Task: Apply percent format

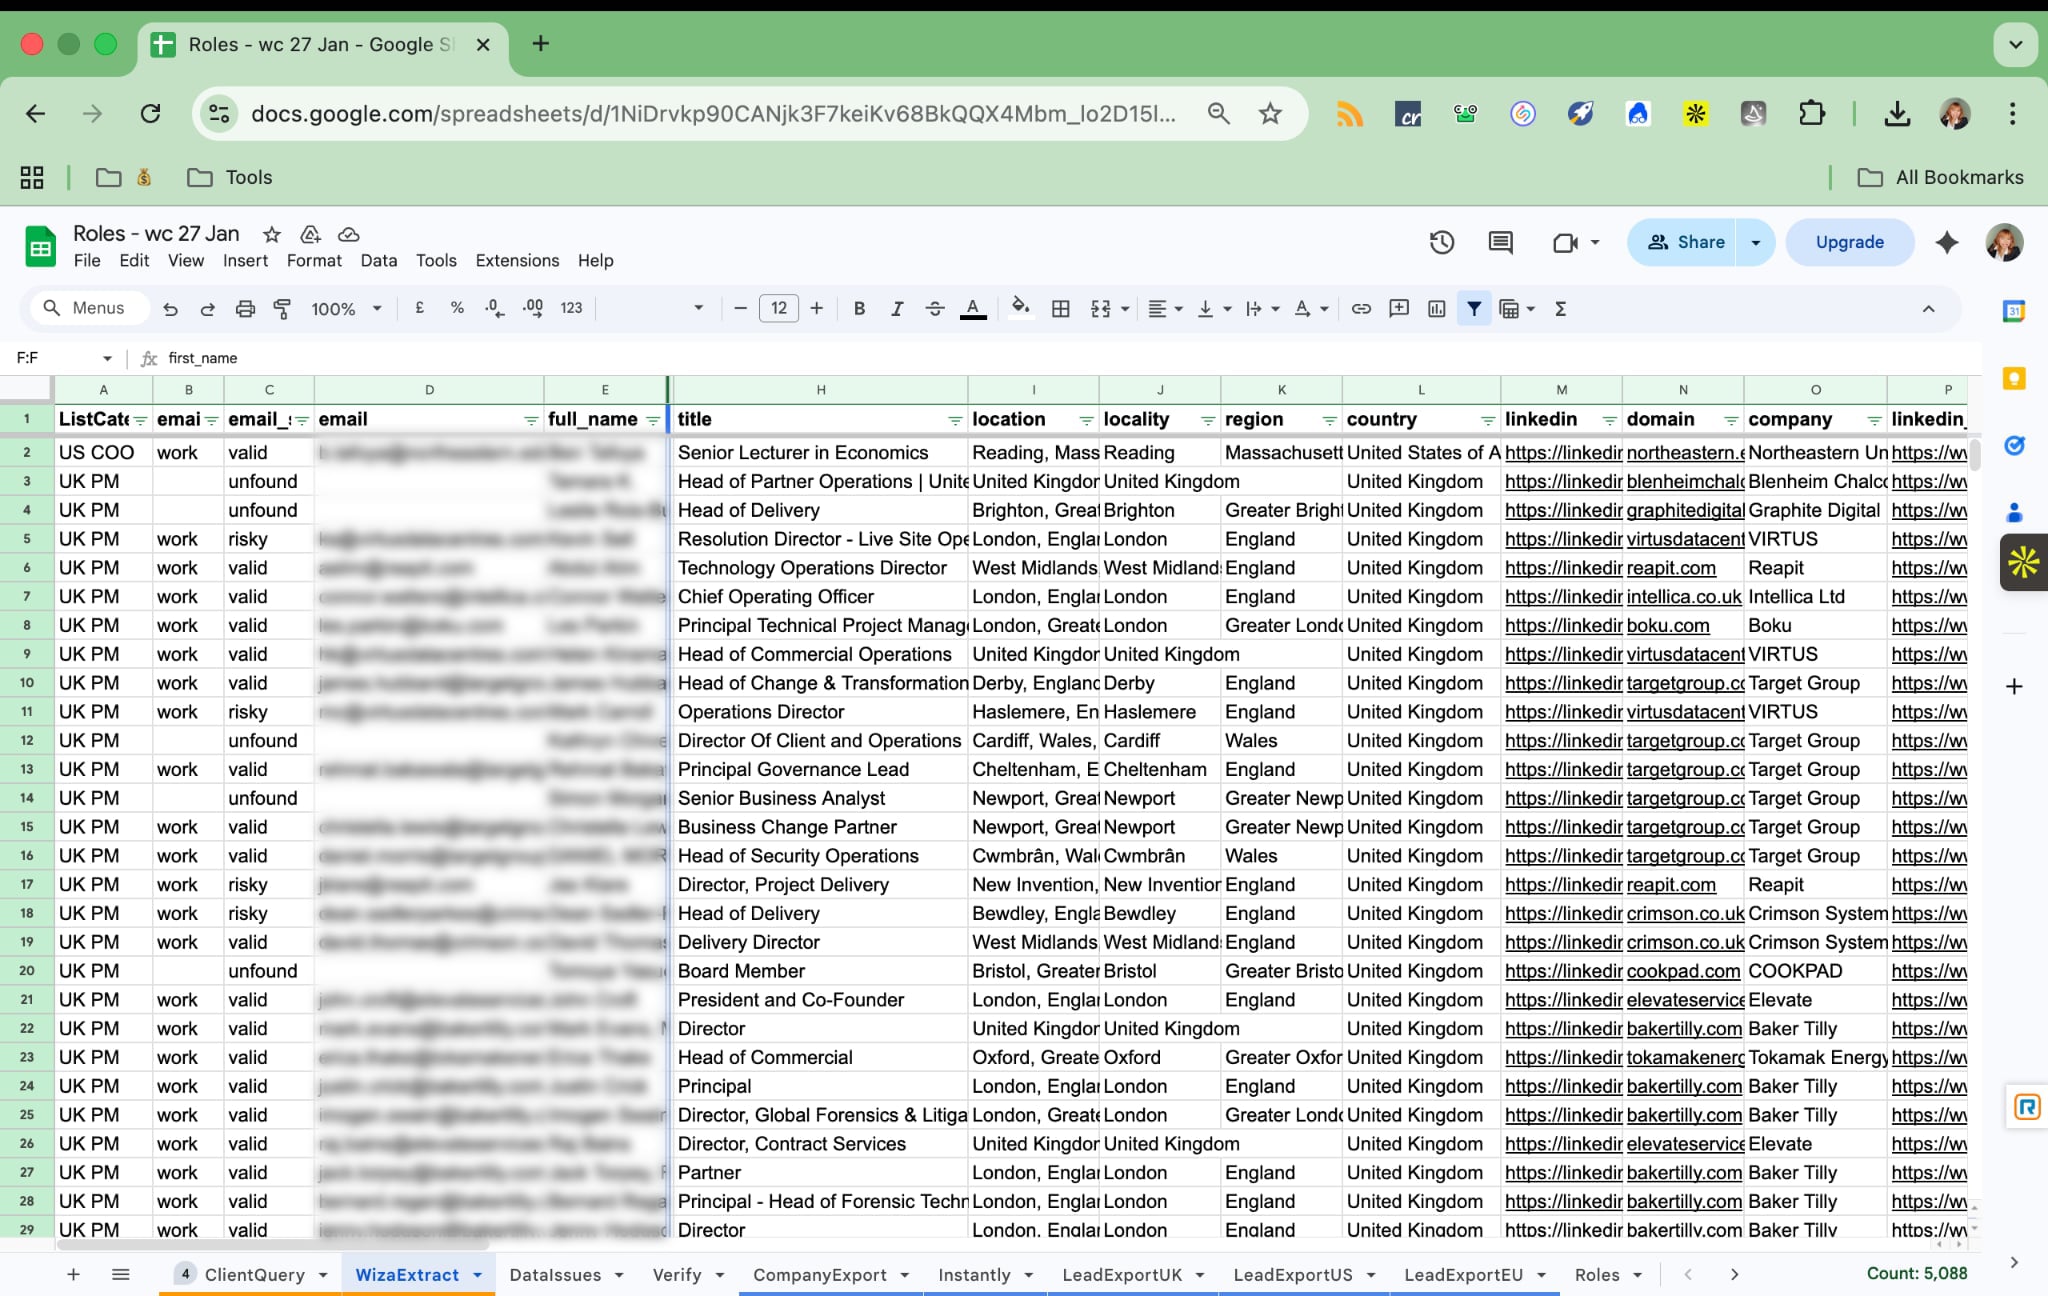Action: point(457,308)
